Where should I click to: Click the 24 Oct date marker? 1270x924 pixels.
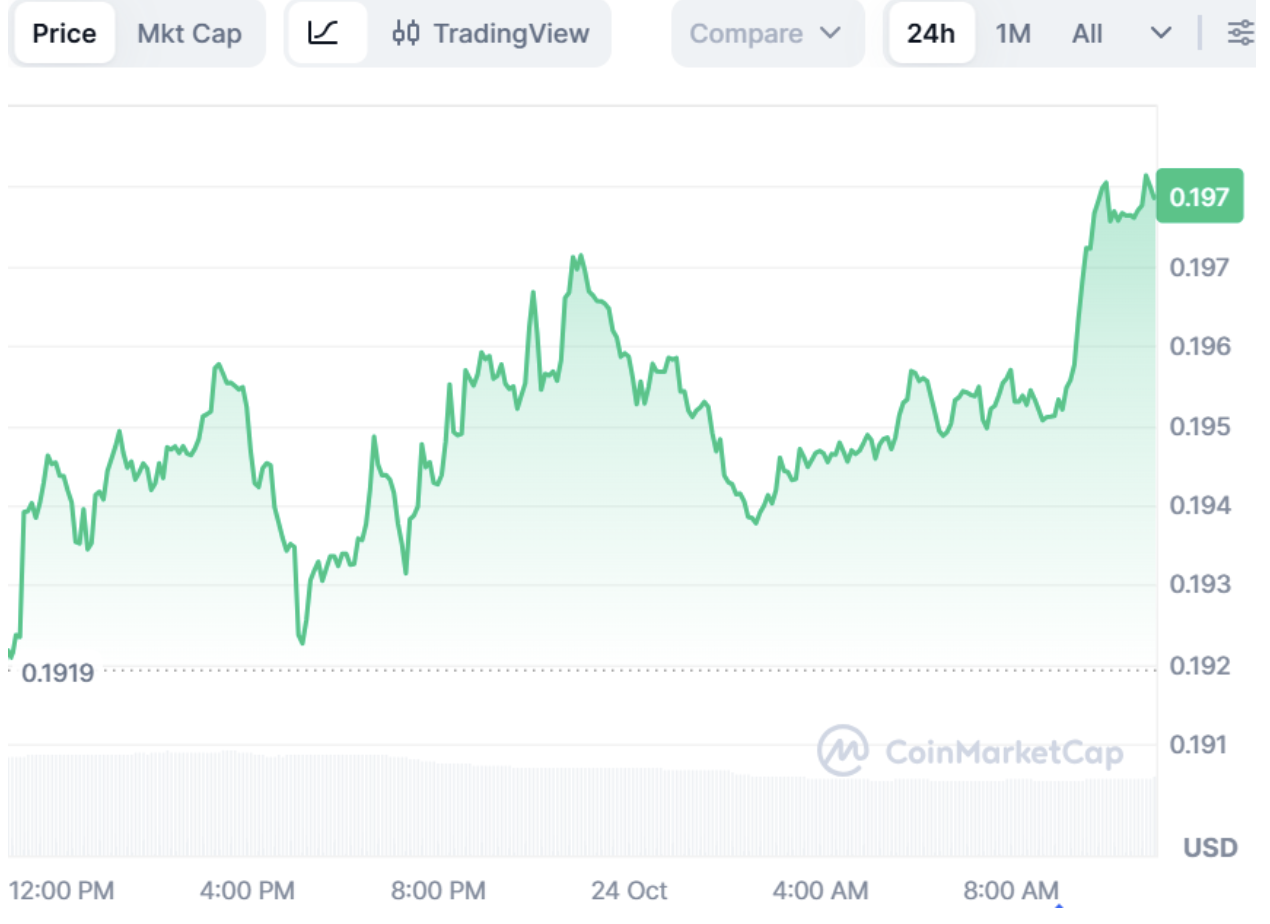(628, 890)
